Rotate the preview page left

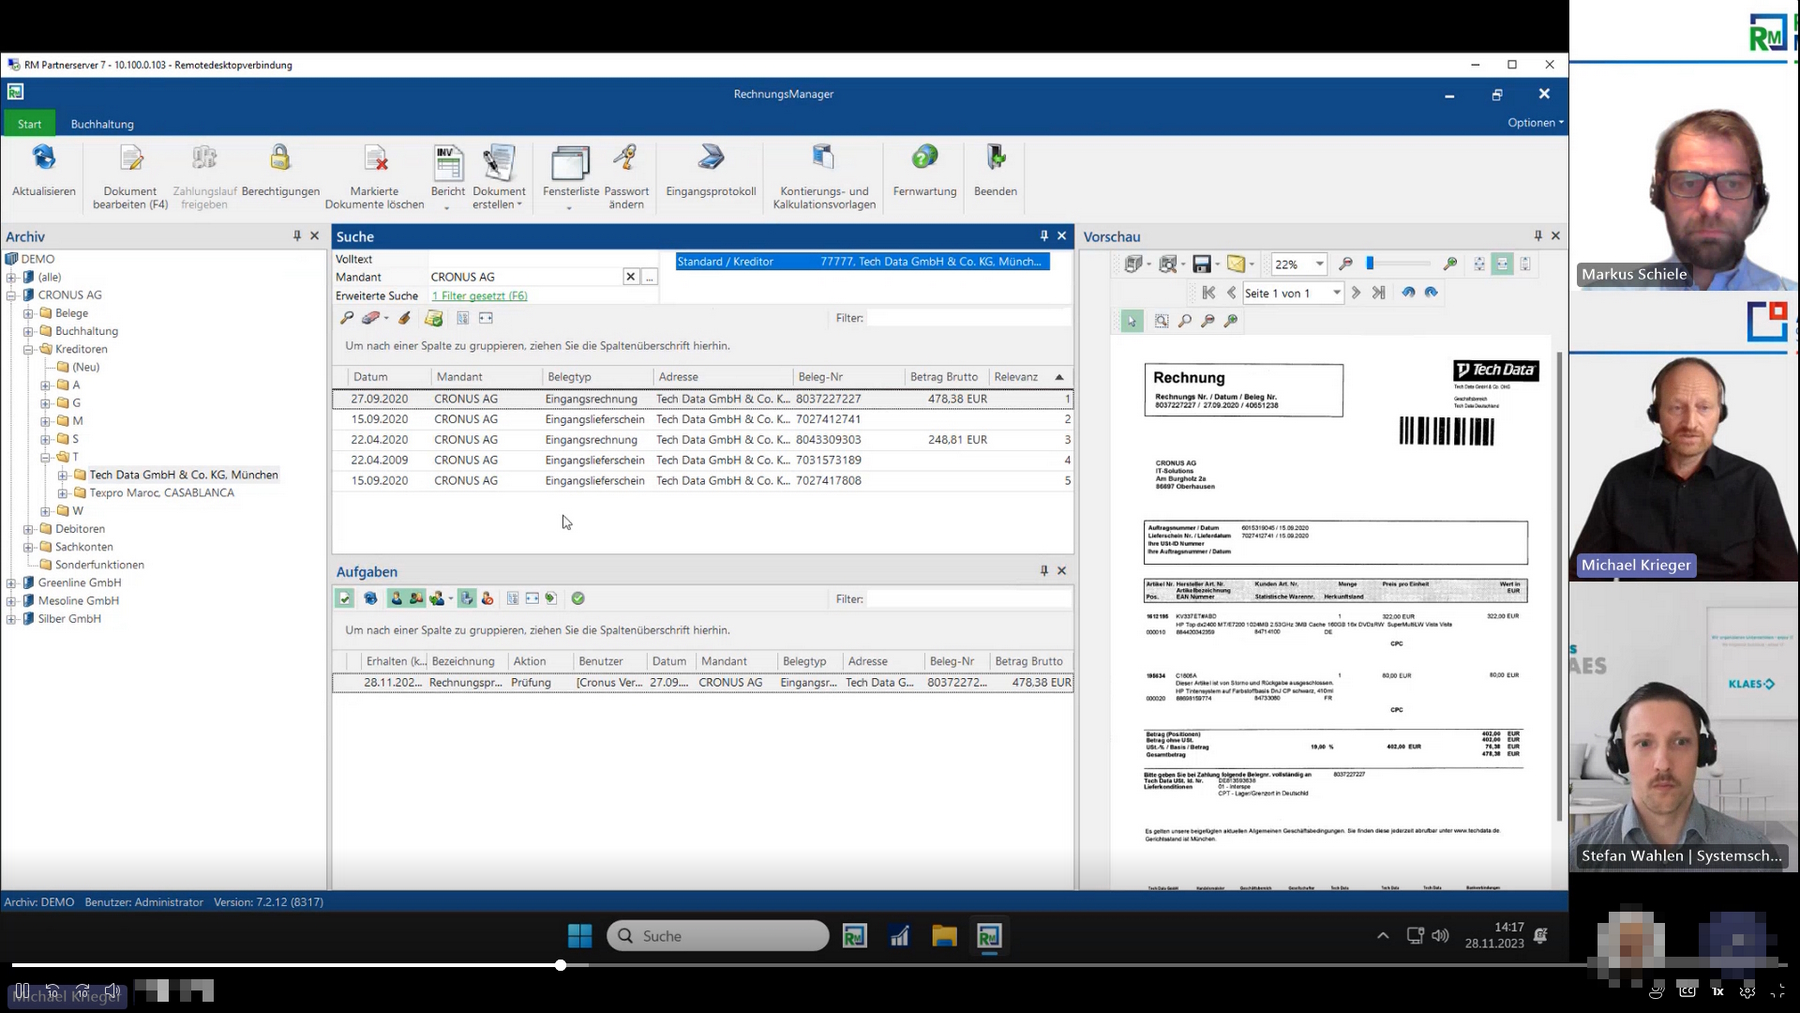(1408, 292)
